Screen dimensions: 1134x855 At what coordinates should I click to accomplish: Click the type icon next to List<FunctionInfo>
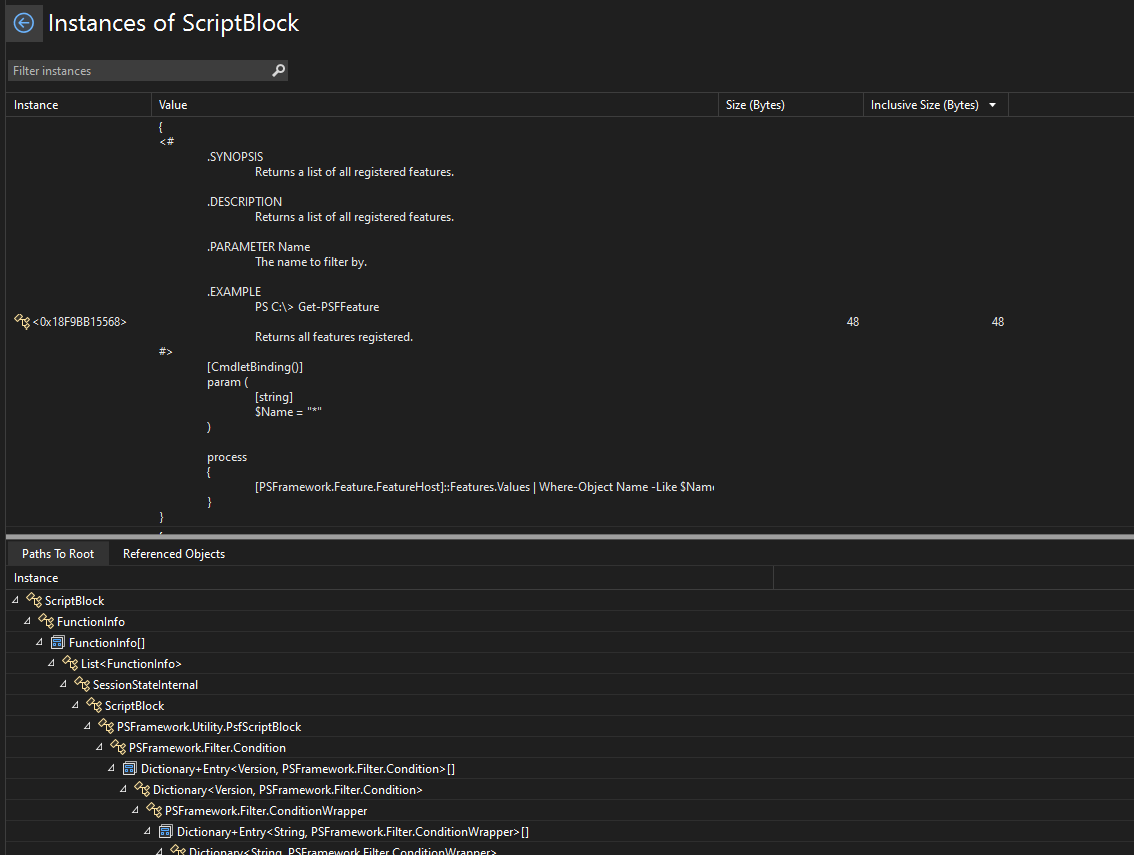[69, 663]
